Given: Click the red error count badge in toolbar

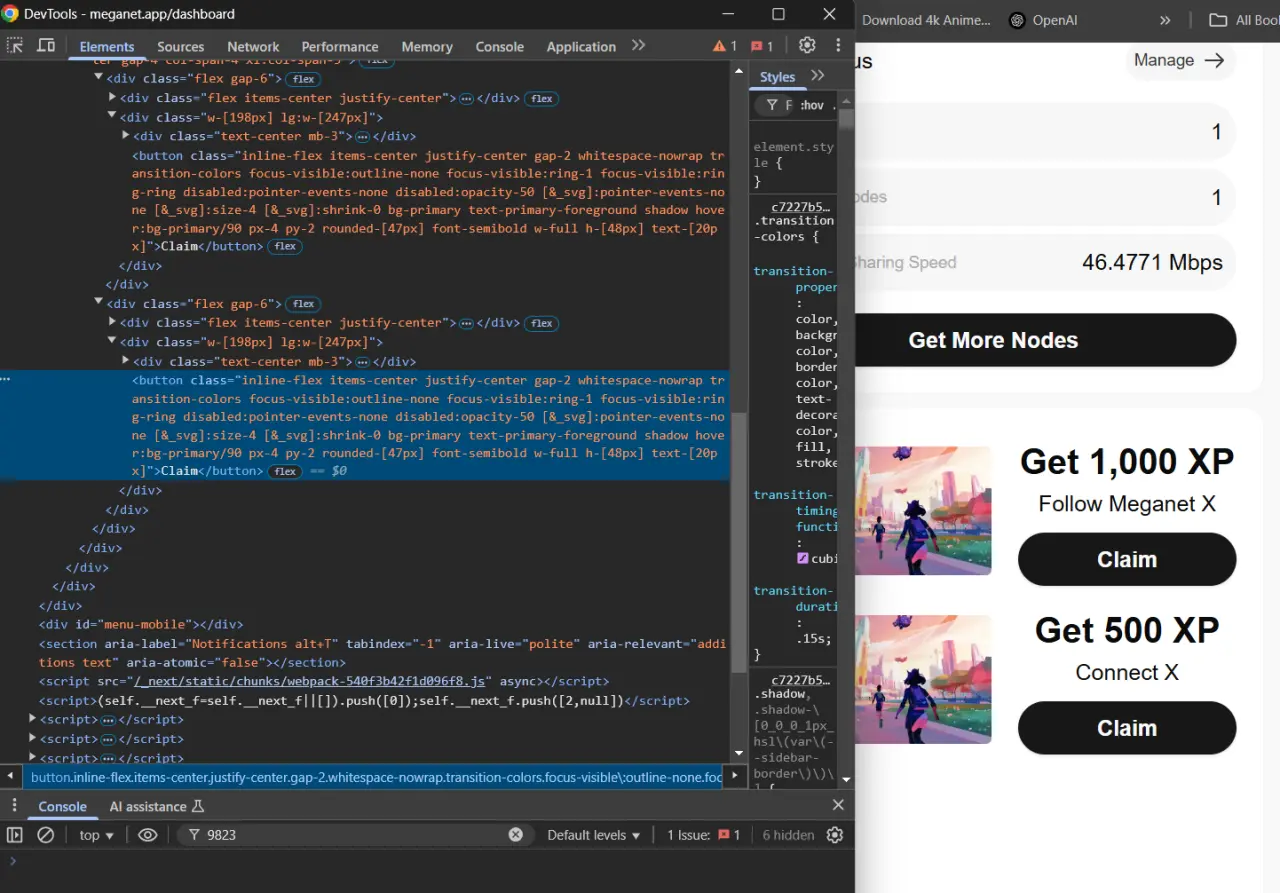Looking at the screenshot, I should [762, 46].
